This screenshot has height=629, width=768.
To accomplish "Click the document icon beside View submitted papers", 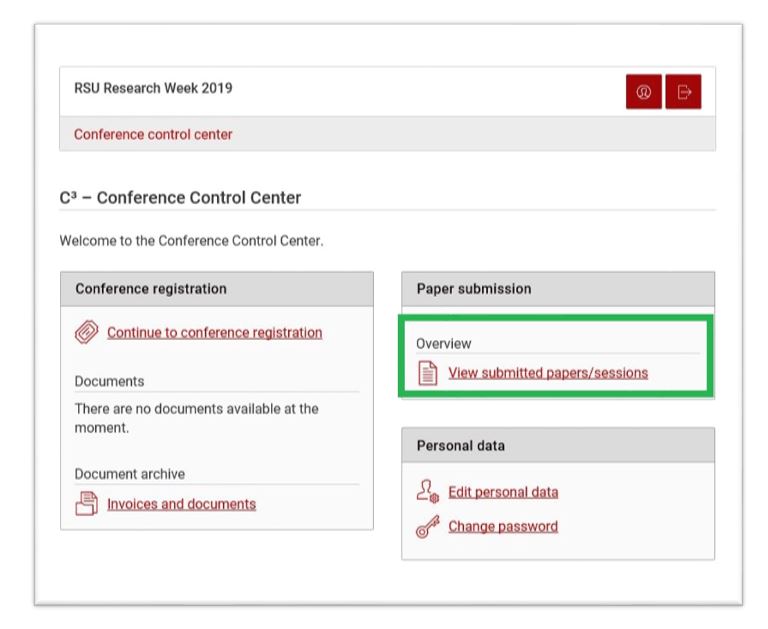I will tap(428, 374).
